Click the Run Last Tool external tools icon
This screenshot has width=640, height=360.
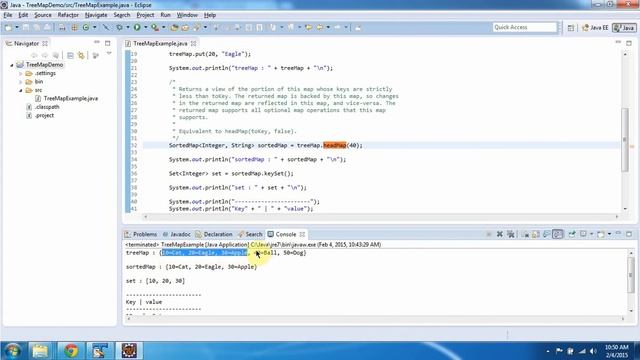coord(155,27)
